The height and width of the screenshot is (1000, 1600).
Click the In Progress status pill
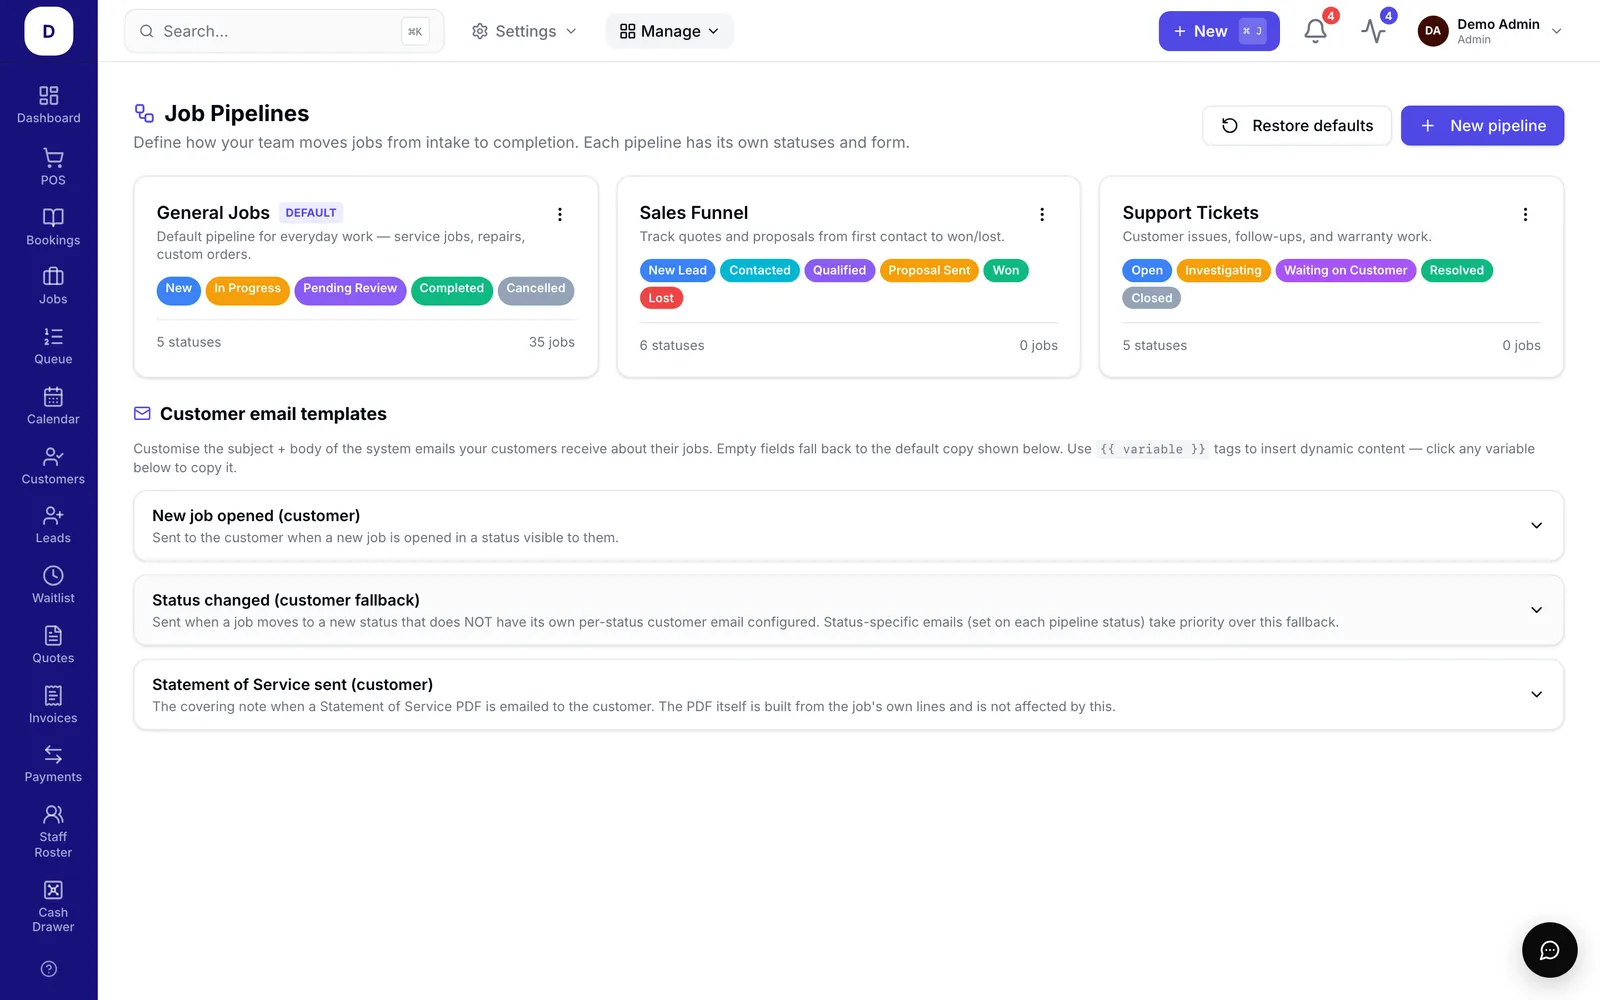(247, 289)
